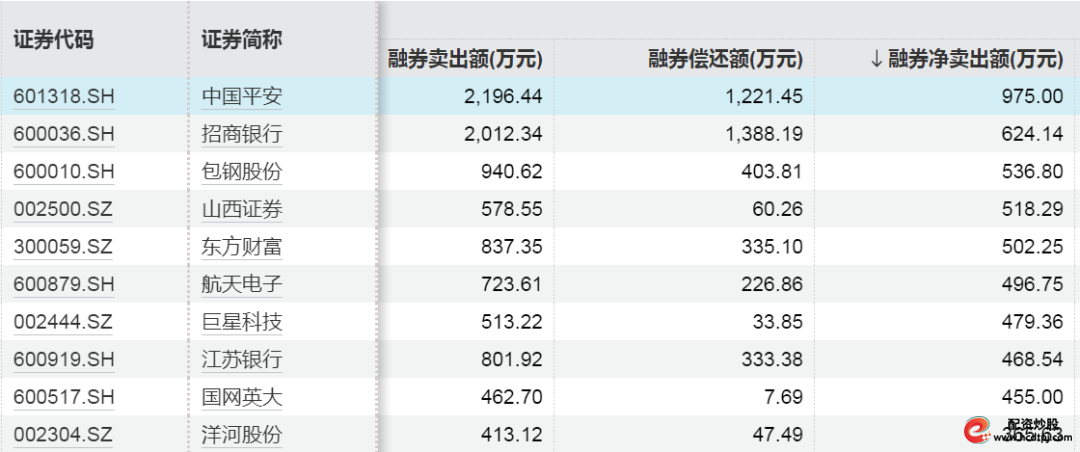Image resolution: width=1080 pixels, height=452 pixels.
Task: Select 中国平安 sell amount 2,196.44
Action: (x=503, y=96)
